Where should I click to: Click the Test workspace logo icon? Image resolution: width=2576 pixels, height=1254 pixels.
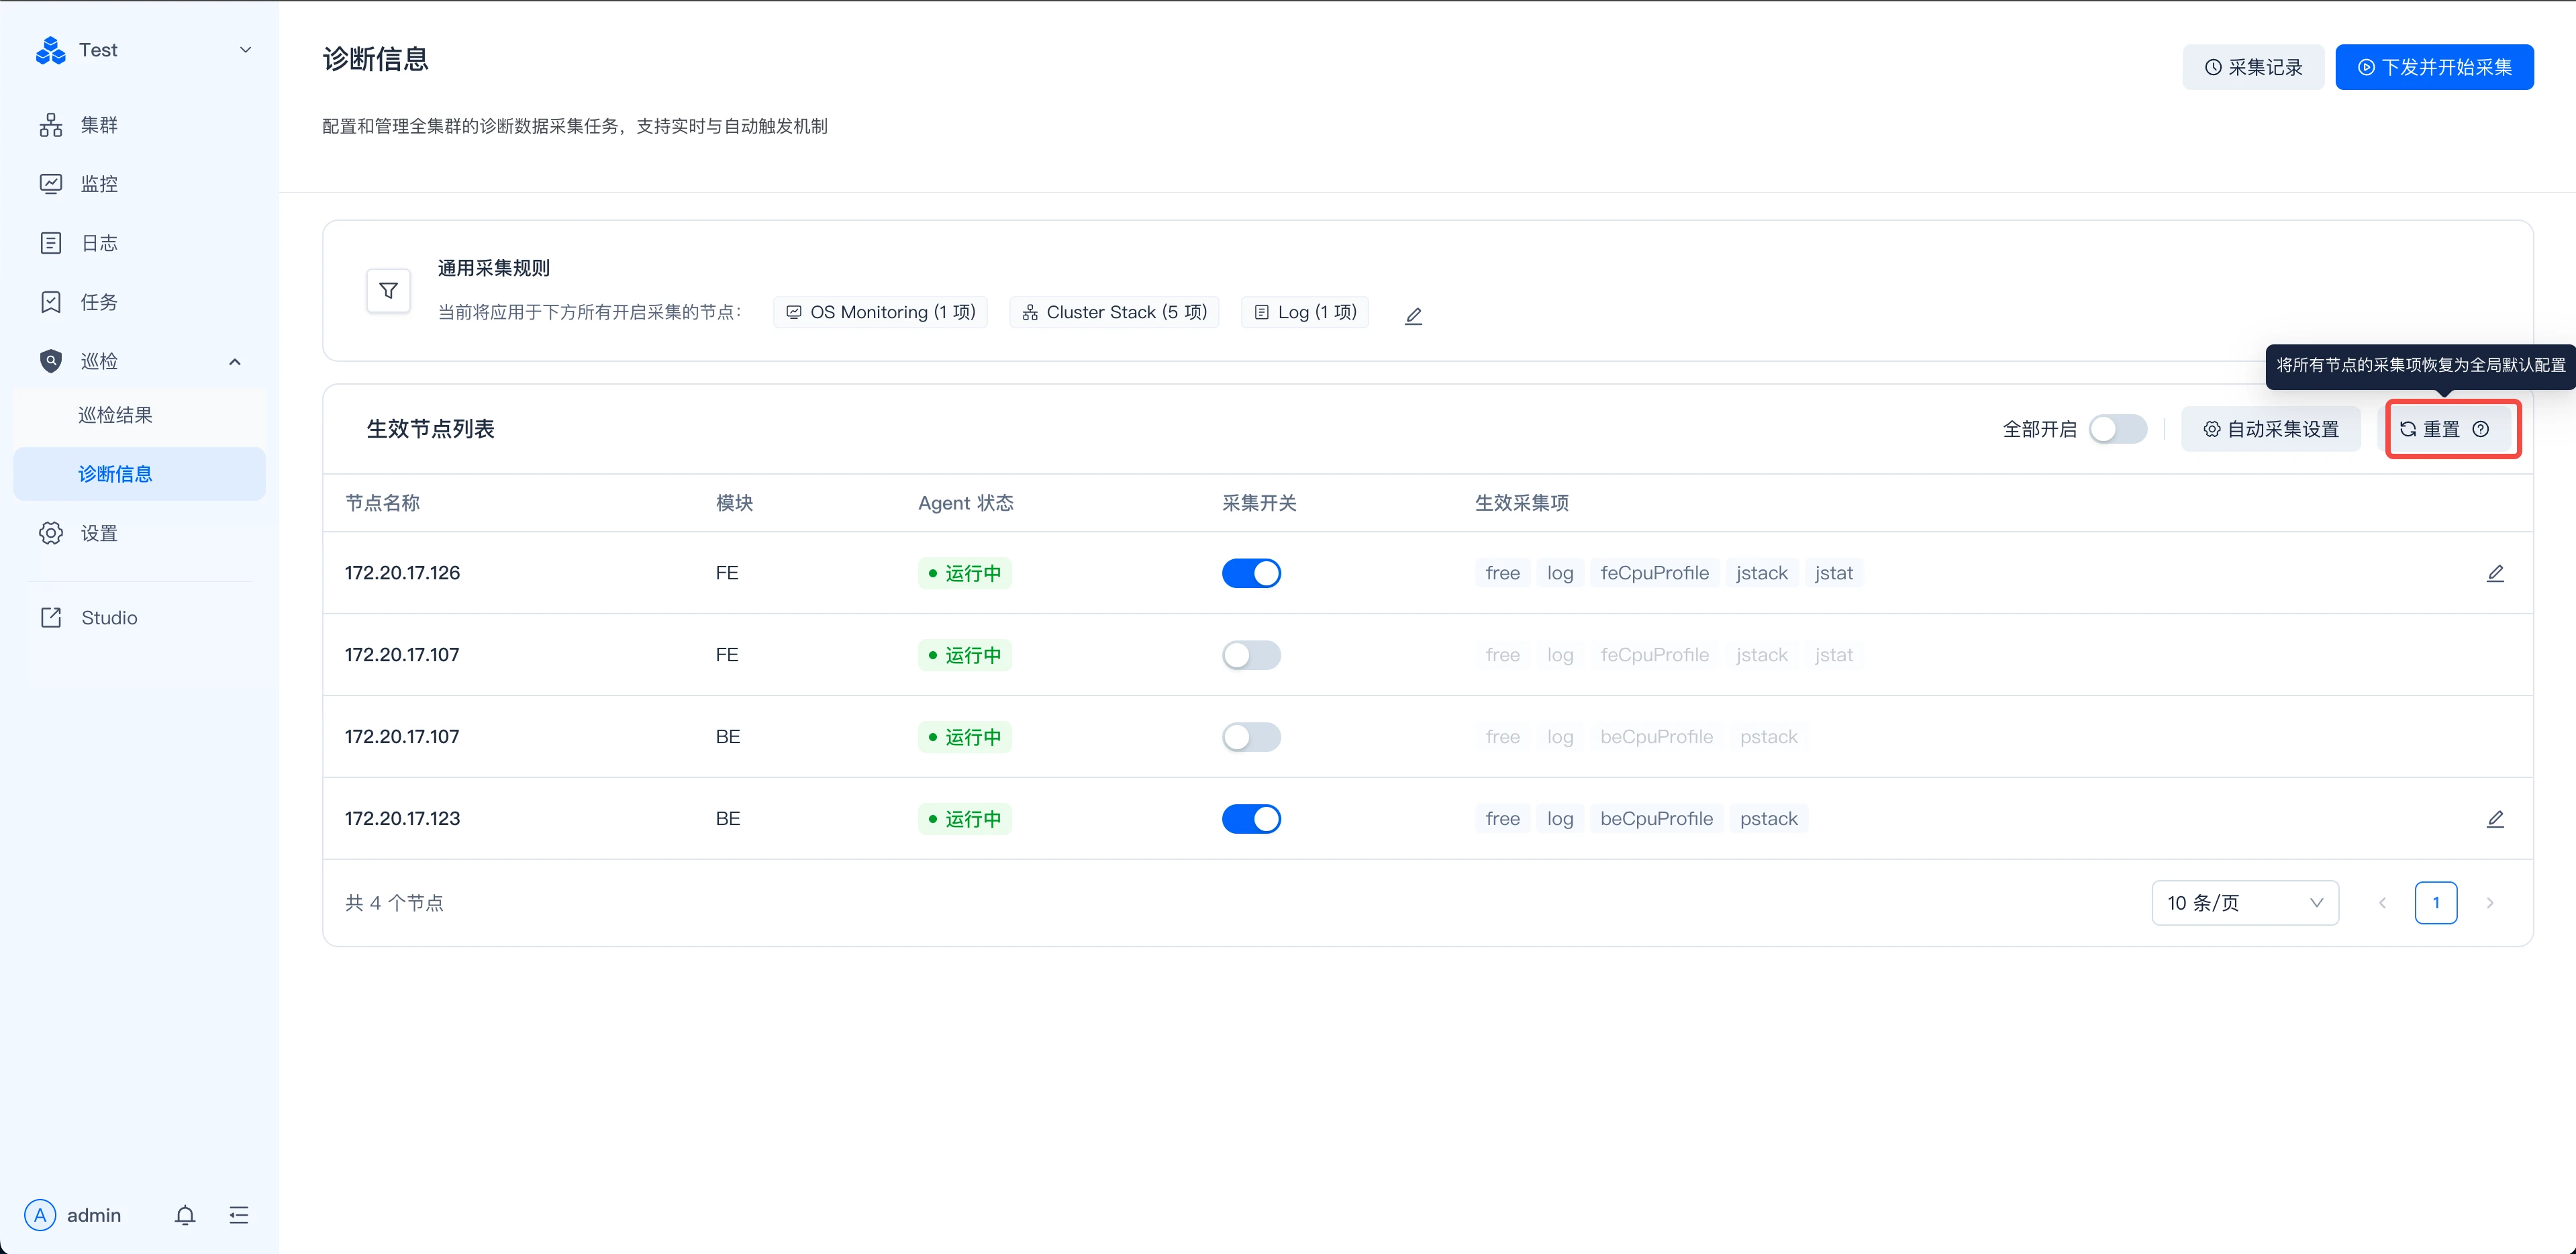[50, 50]
